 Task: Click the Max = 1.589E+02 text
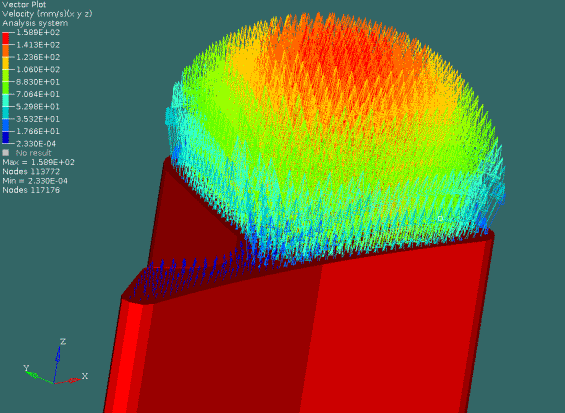coord(39,162)
